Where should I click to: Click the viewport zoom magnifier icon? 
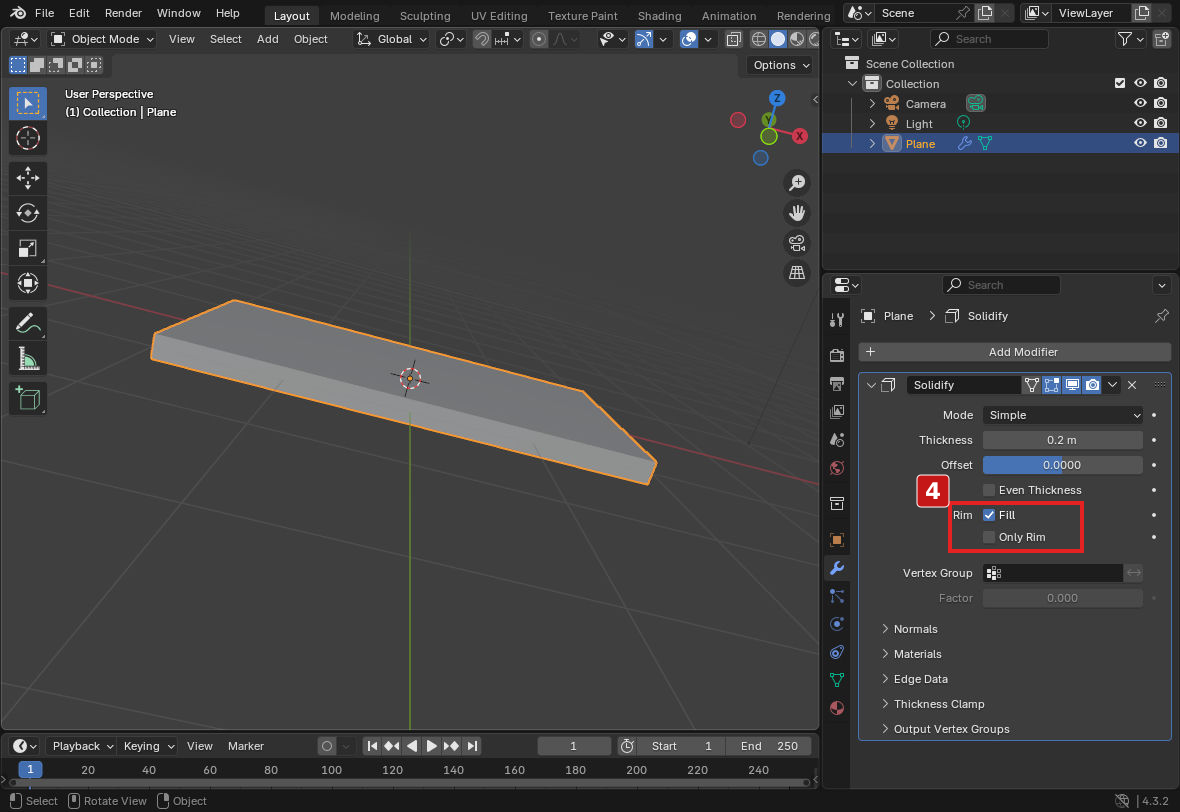[x=797, y=183]
